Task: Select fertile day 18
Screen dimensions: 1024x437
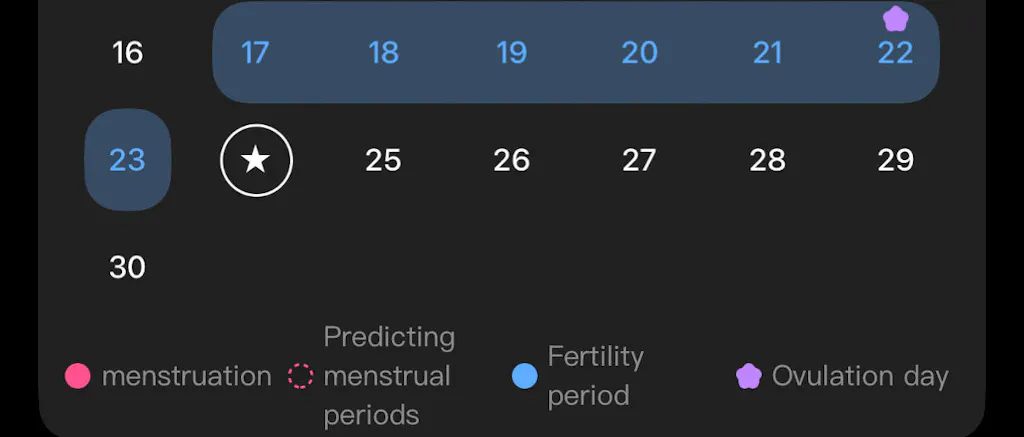Action: click(384, 52)
